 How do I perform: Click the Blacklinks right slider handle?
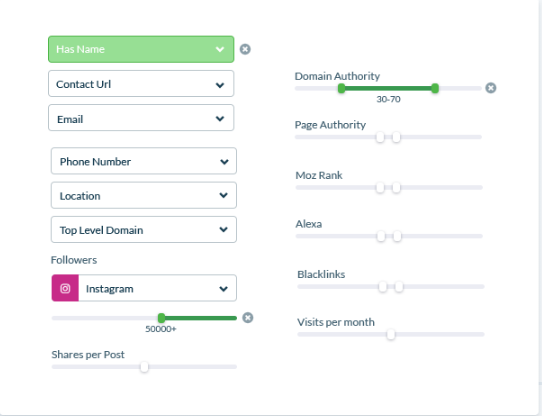coord(399,287)
